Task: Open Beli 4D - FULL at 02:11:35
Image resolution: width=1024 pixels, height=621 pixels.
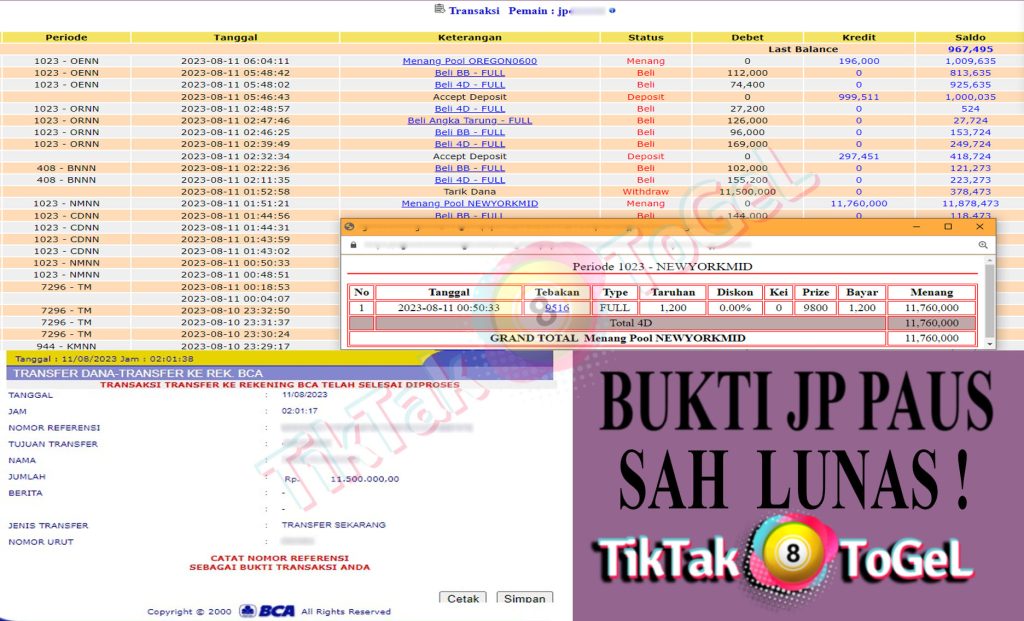Action: 470,180
